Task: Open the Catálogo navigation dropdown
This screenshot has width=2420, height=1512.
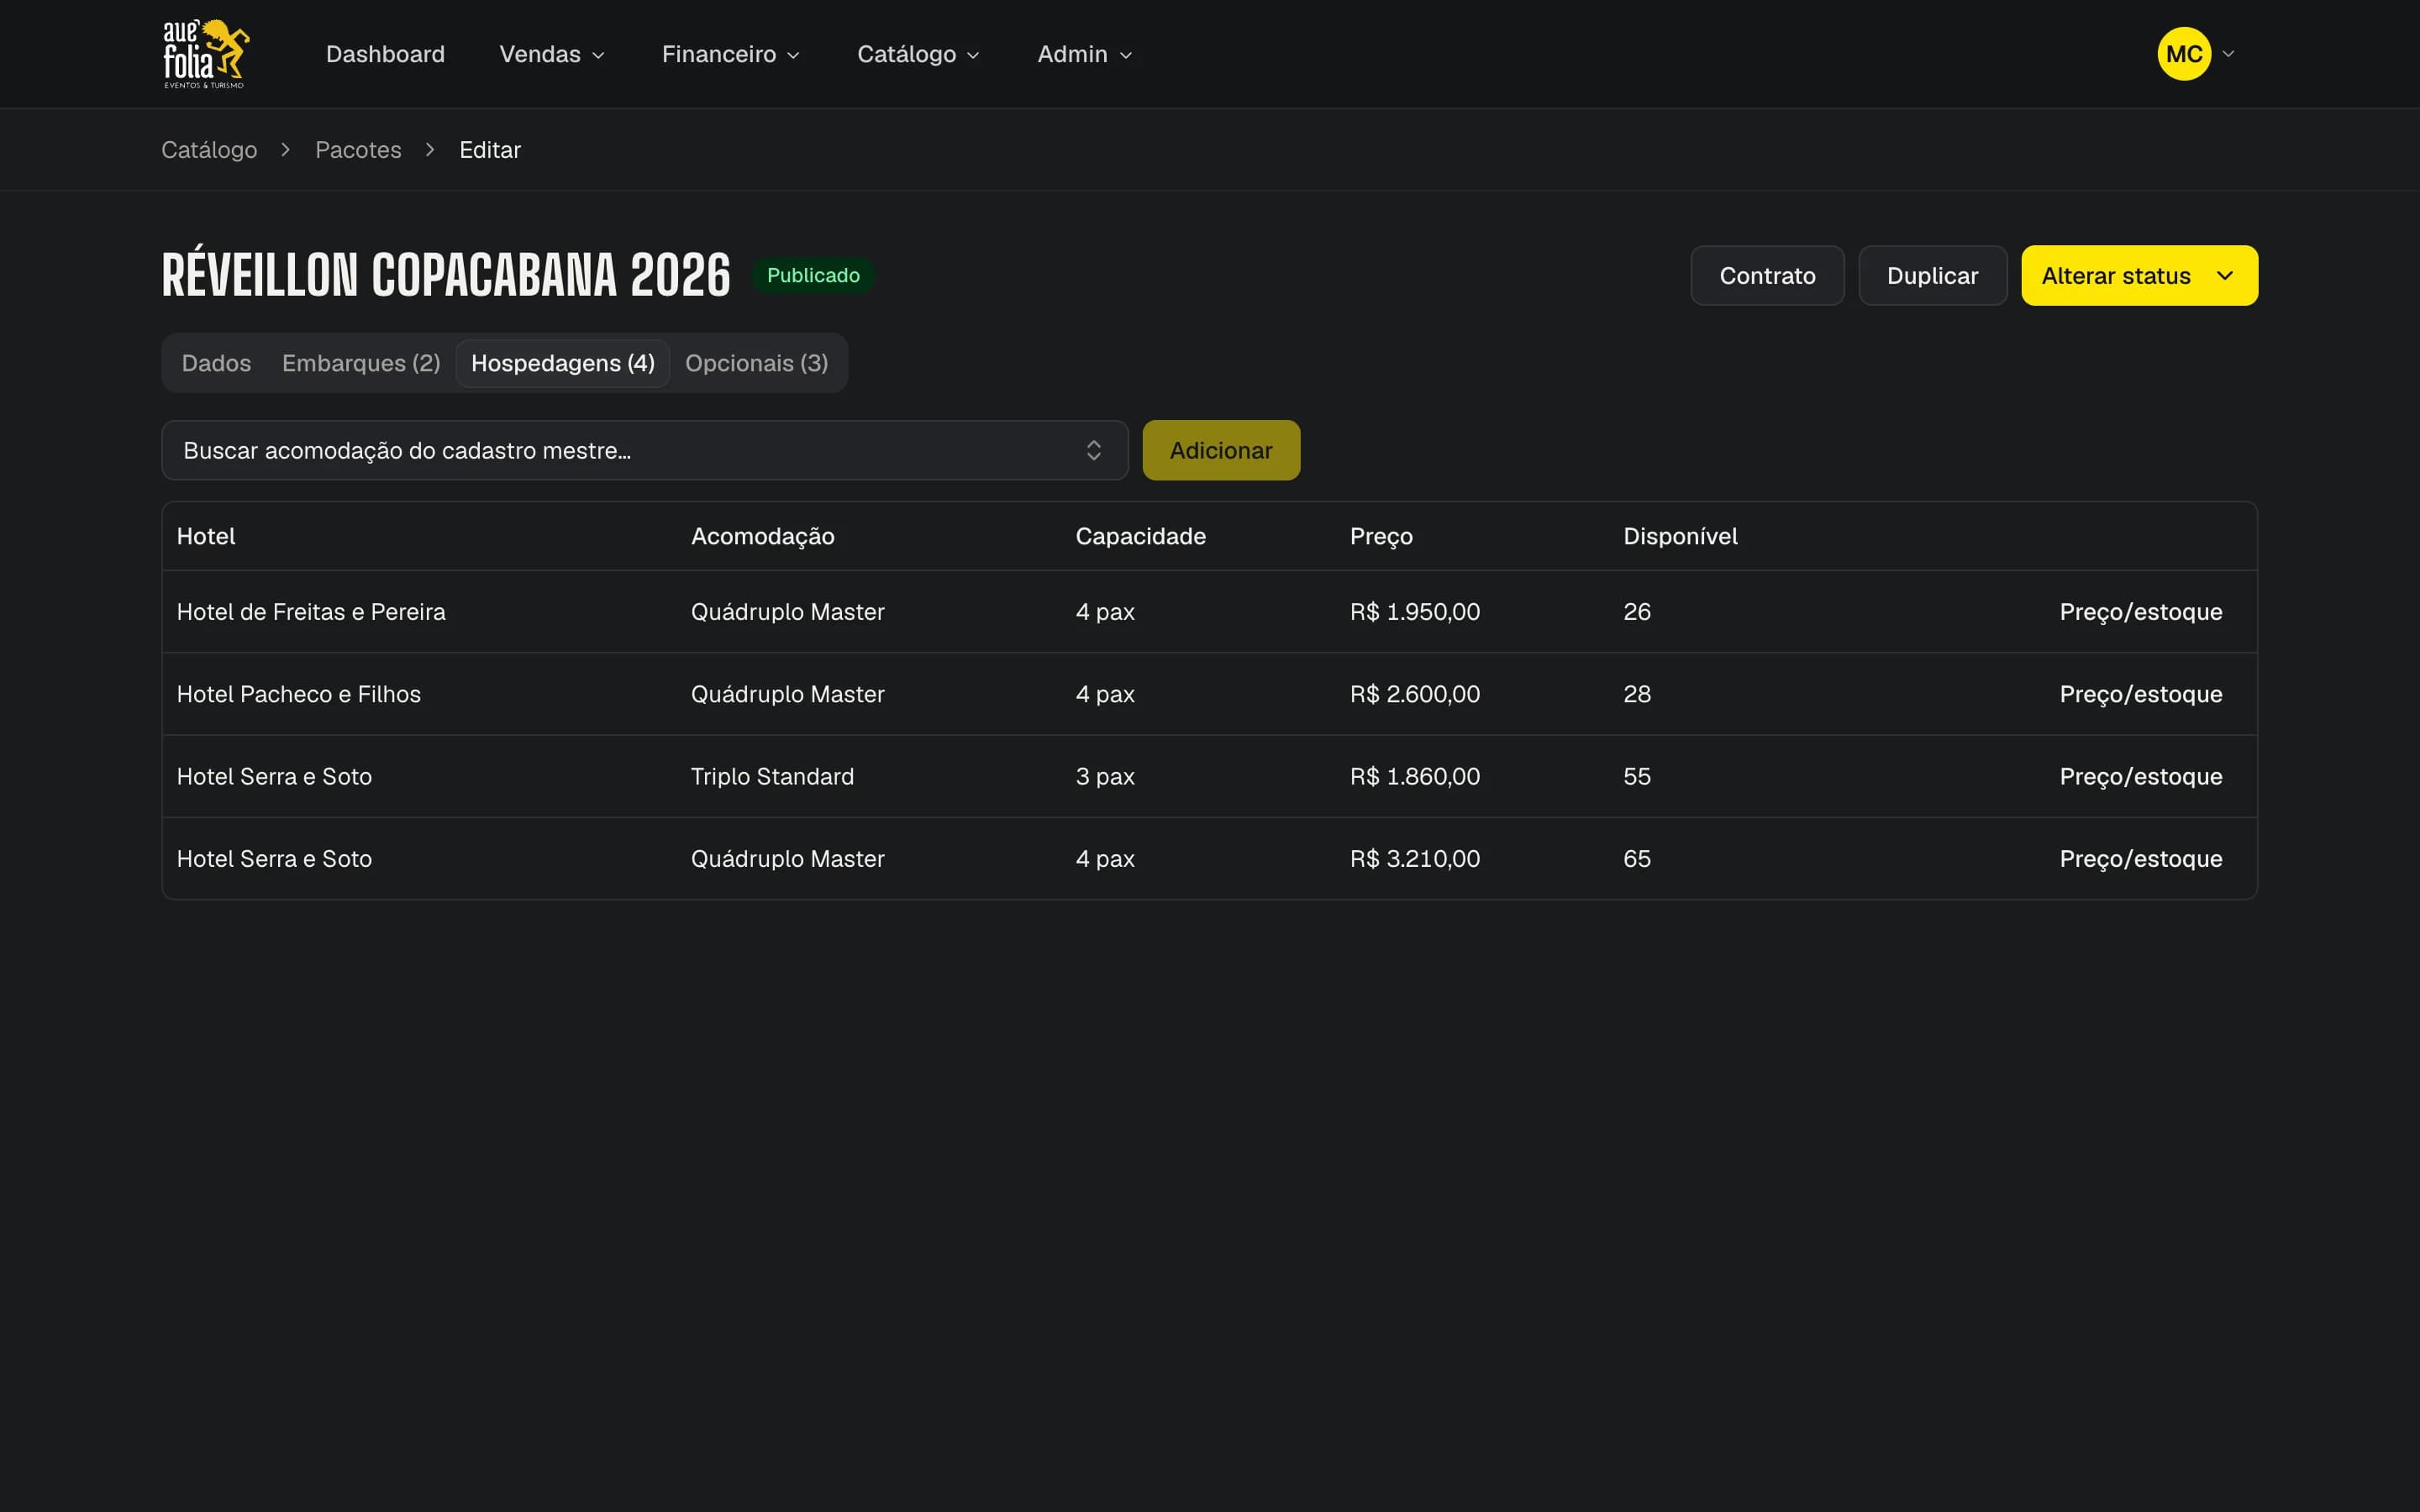Action: coord(918,54)
